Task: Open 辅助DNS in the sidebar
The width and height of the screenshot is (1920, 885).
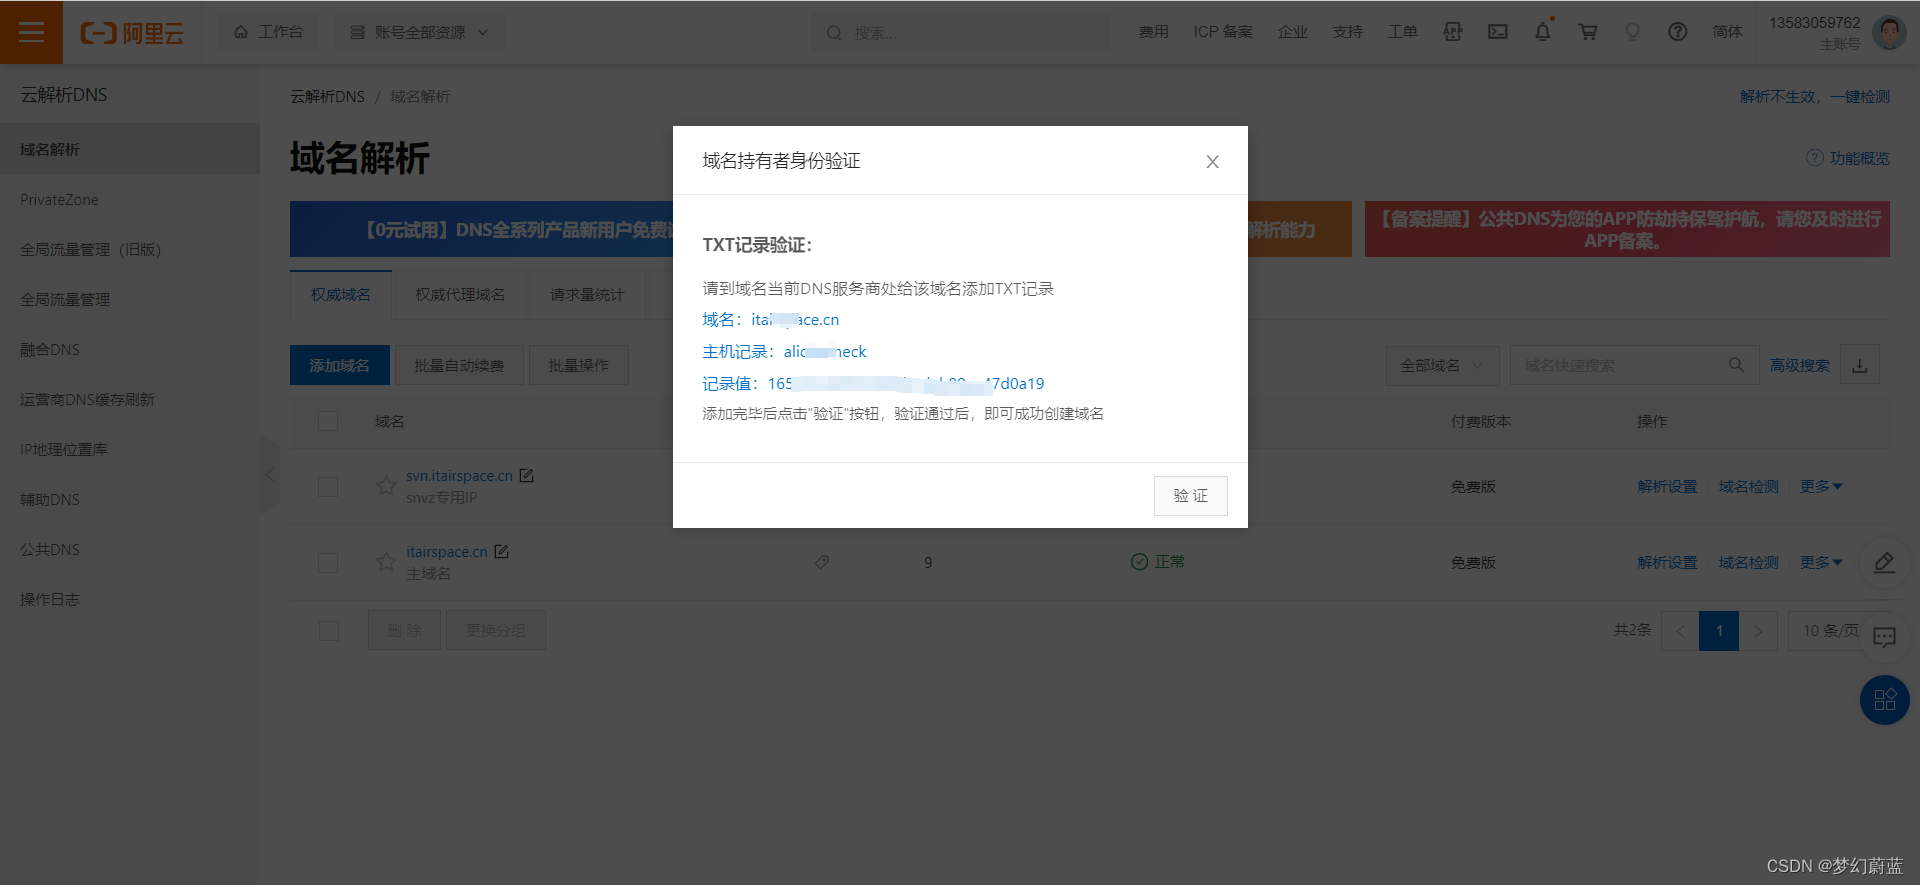Action: click(130, 499)
